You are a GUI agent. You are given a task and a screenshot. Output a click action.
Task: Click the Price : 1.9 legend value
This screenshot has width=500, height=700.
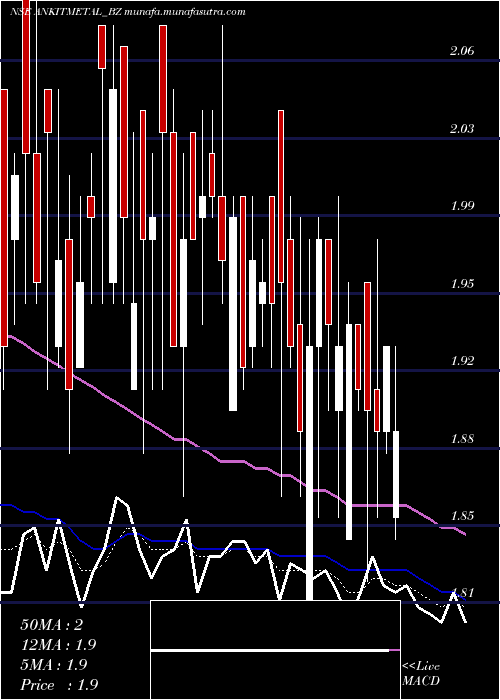pyautogui.click(x=59, y=685)
